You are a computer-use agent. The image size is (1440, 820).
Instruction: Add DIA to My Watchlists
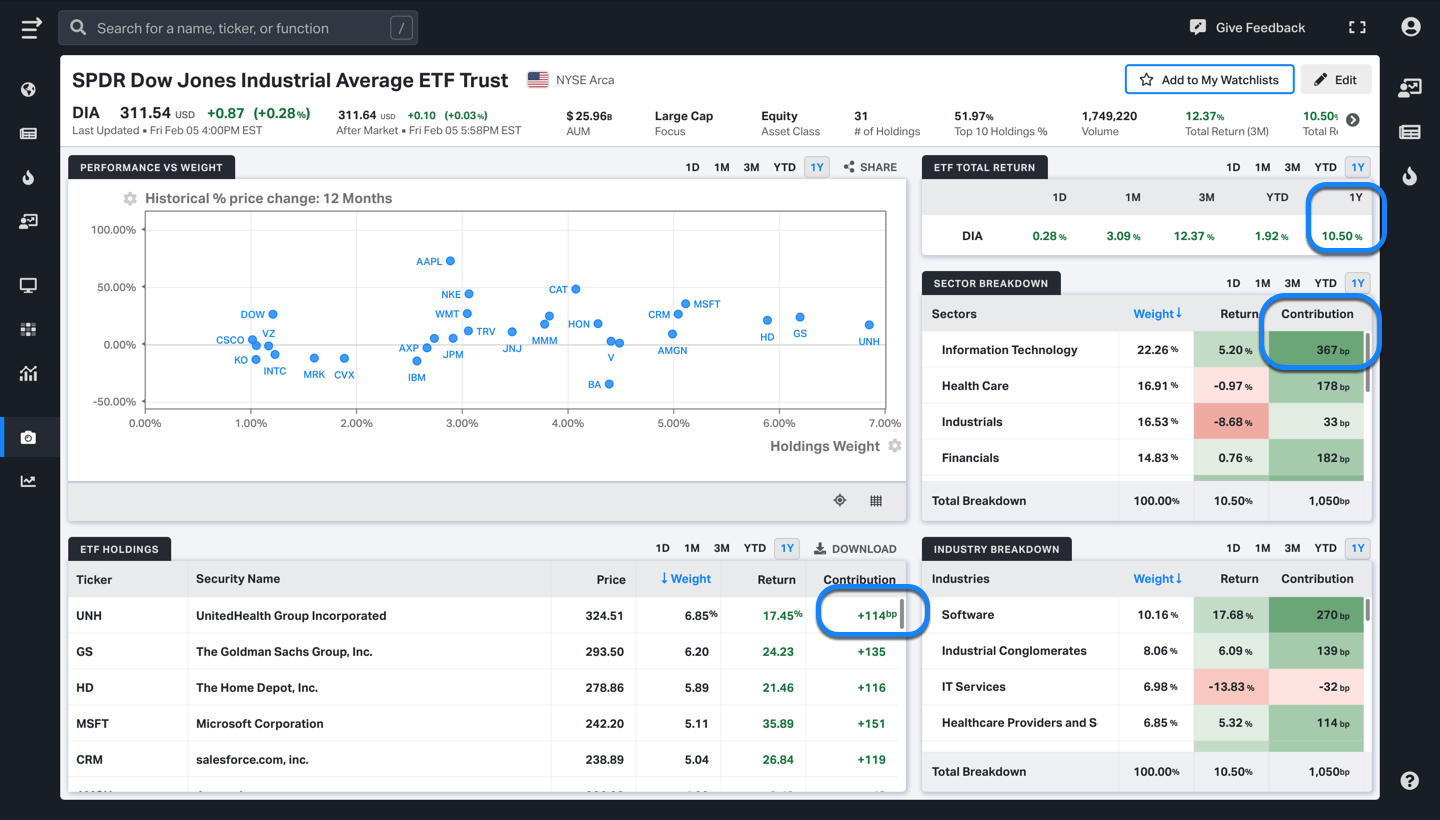(1209, 80)
